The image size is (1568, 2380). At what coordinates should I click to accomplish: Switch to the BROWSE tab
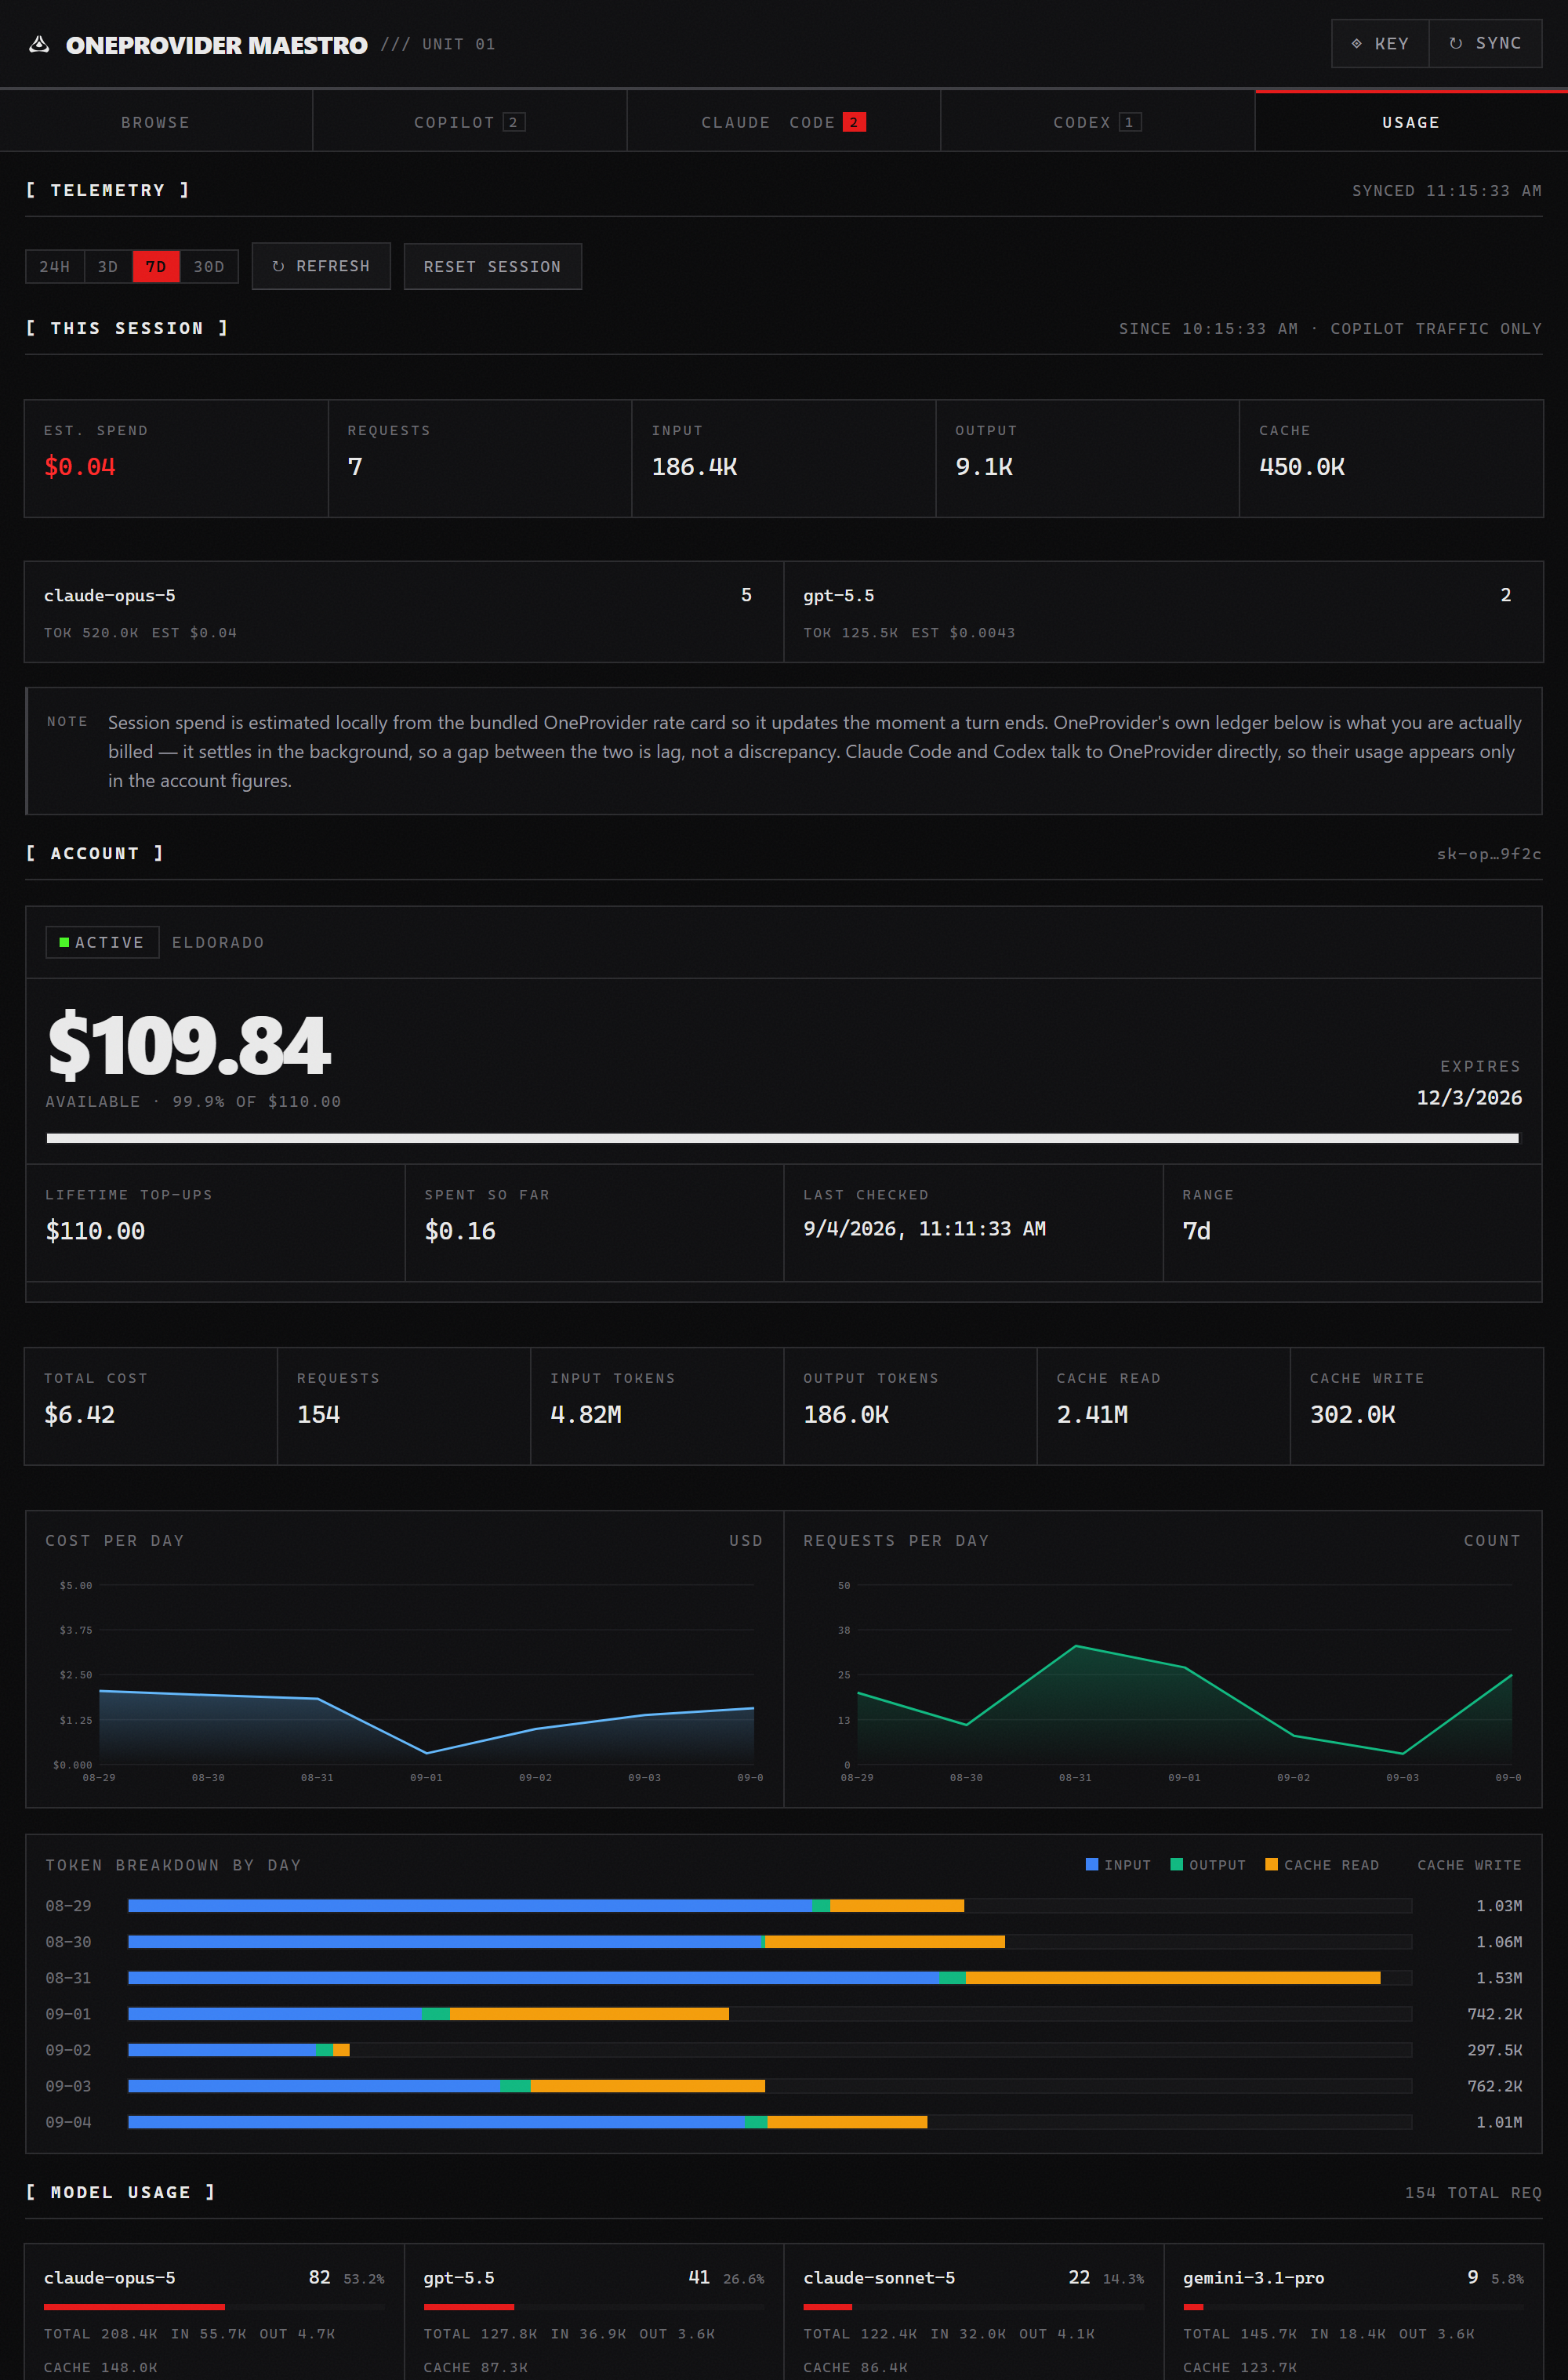pos(156,122)
